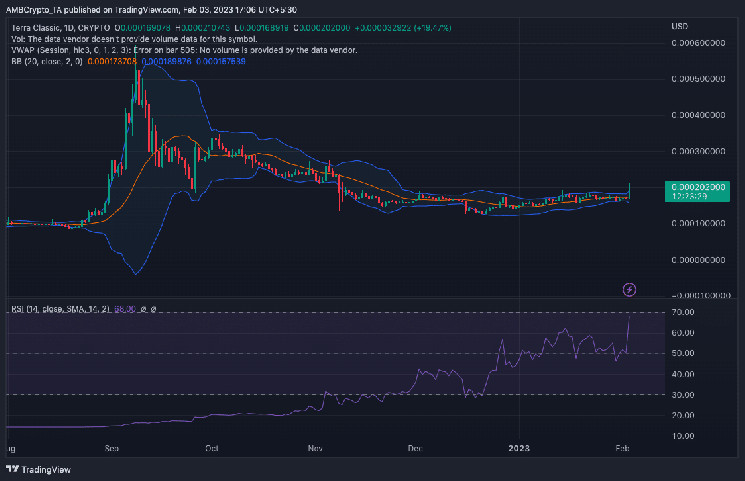Click the RSI 30.00 axis label
This screenshot has width=745, height=481.
683,395
